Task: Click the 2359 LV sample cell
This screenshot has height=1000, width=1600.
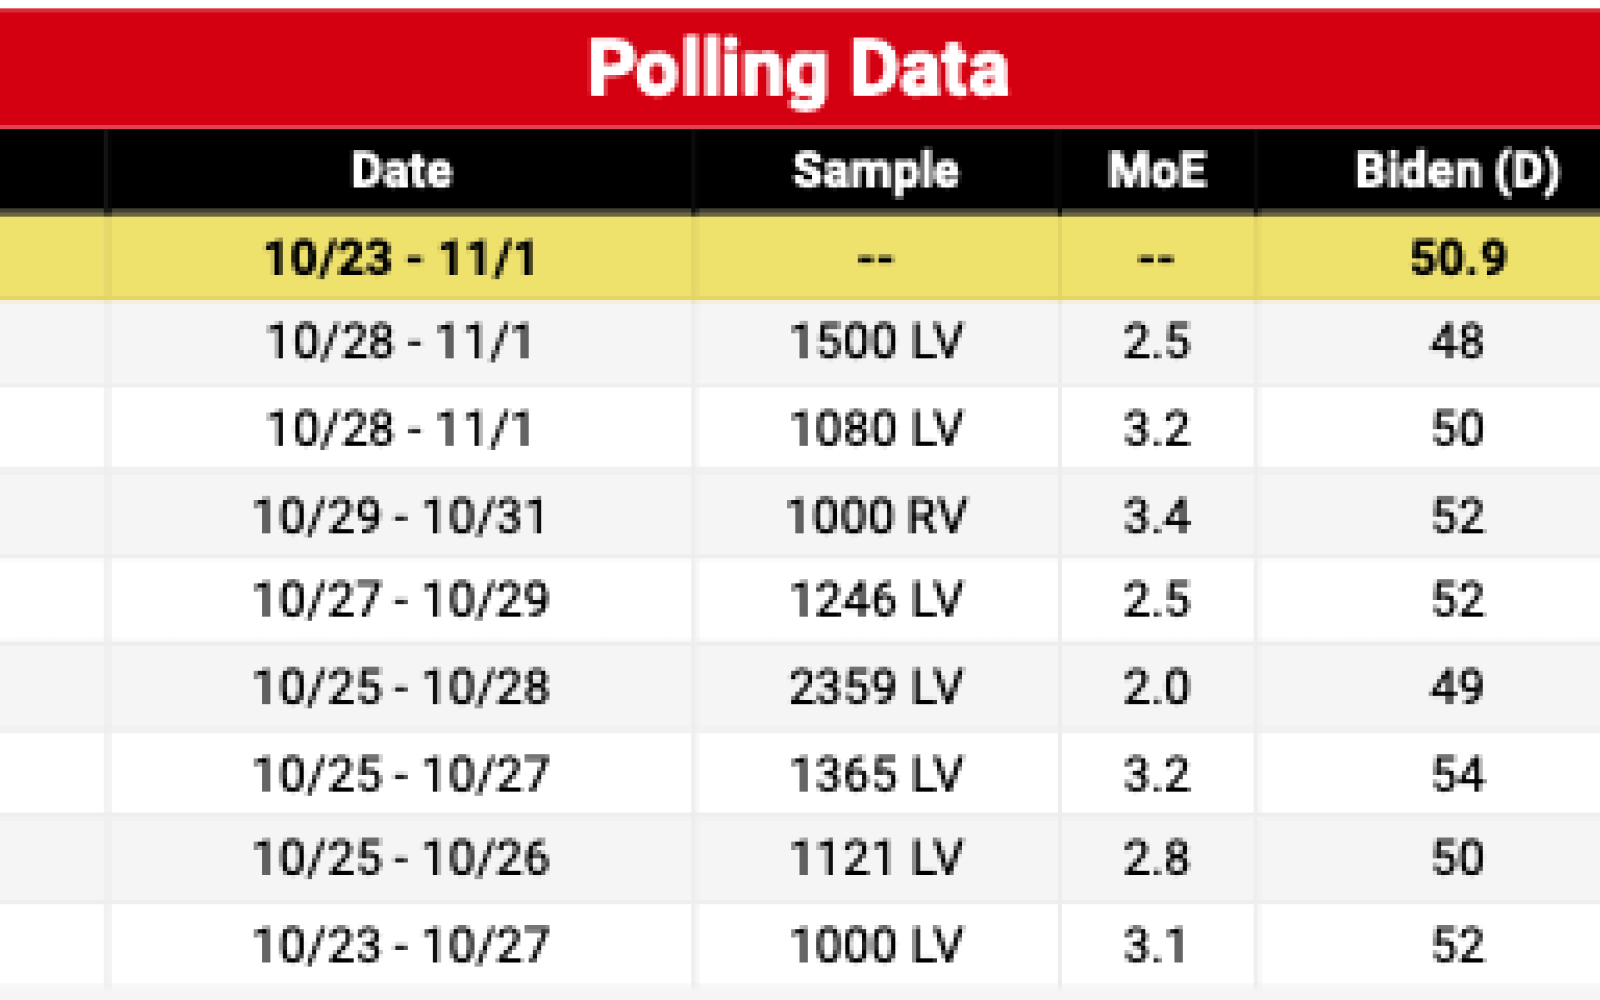Action: pos(876,687)
